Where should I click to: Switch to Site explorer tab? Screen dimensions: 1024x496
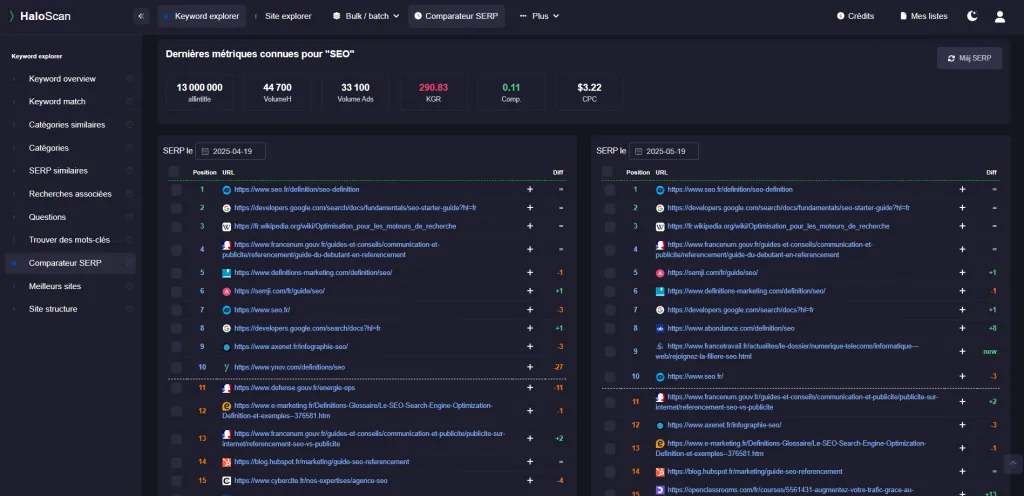pyautogui.click(x=283, y=16)
